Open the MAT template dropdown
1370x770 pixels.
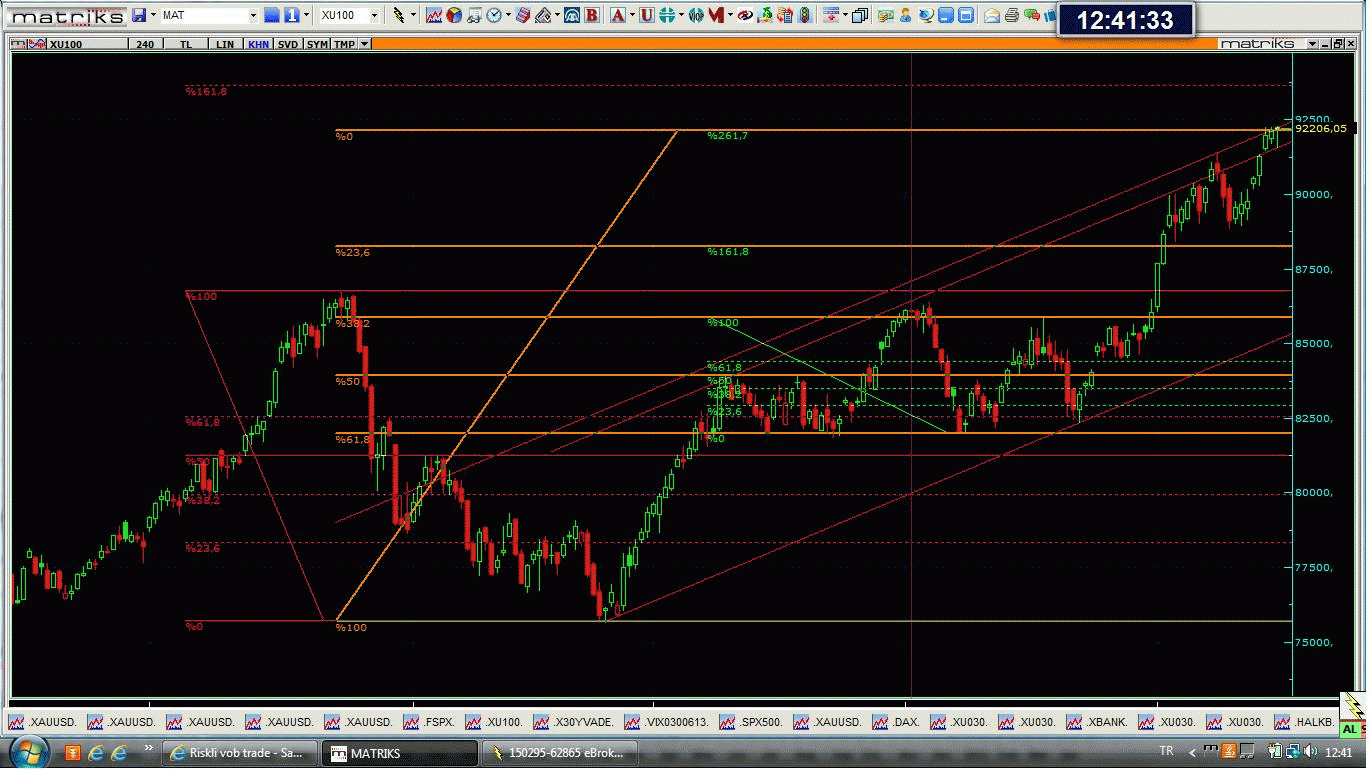[253, 15]
